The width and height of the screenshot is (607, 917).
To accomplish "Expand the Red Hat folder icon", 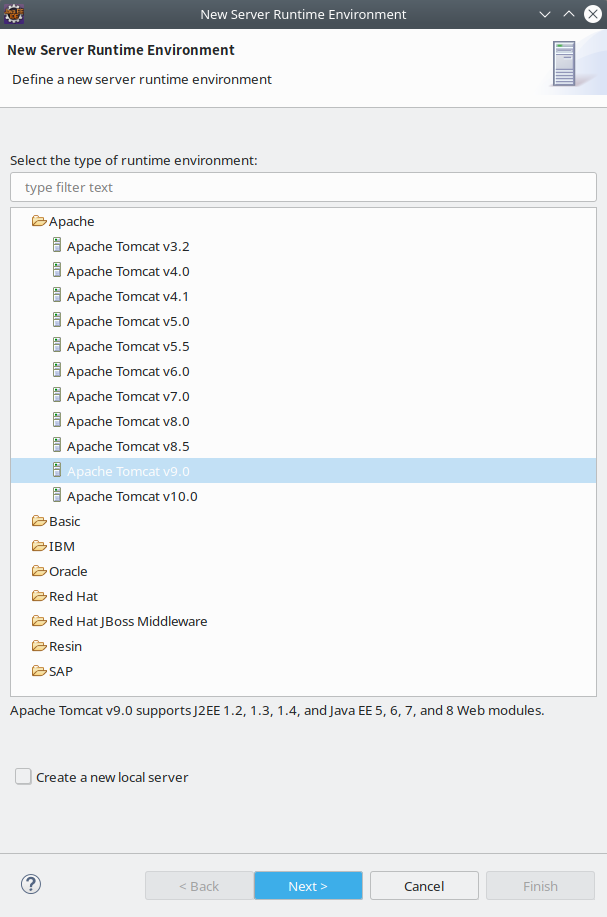I will point(39,596).
